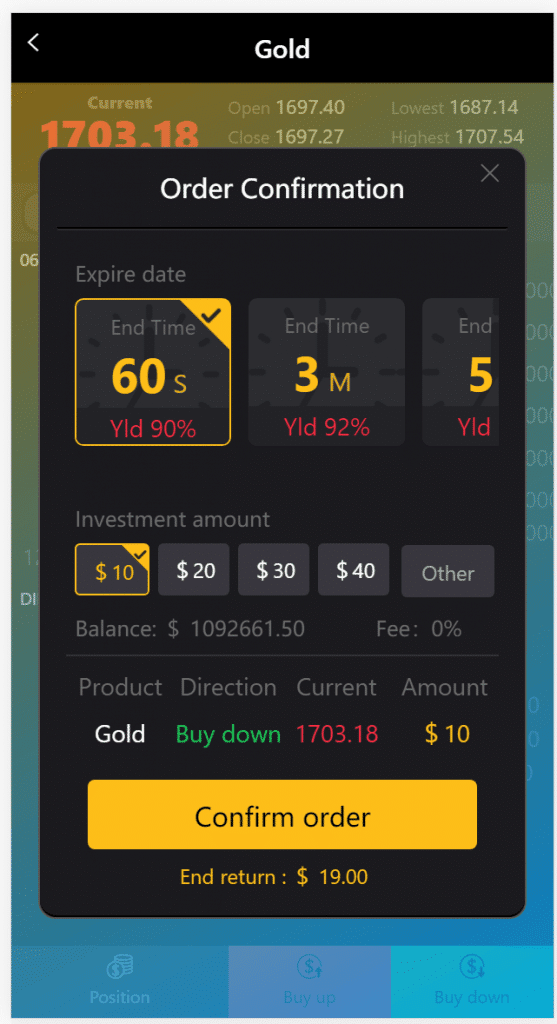Image resolution: width=557 pixels, height=1024 pixels.
Task: Switch to the Buy up tab
Action: pos(310,982)
